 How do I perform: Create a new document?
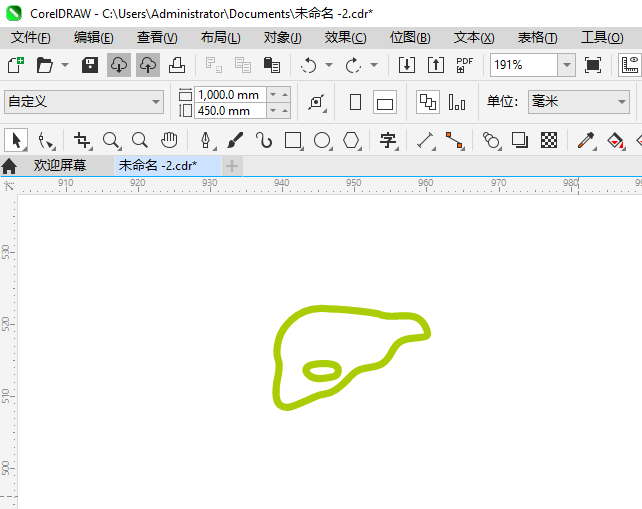[x=16, y=65]
